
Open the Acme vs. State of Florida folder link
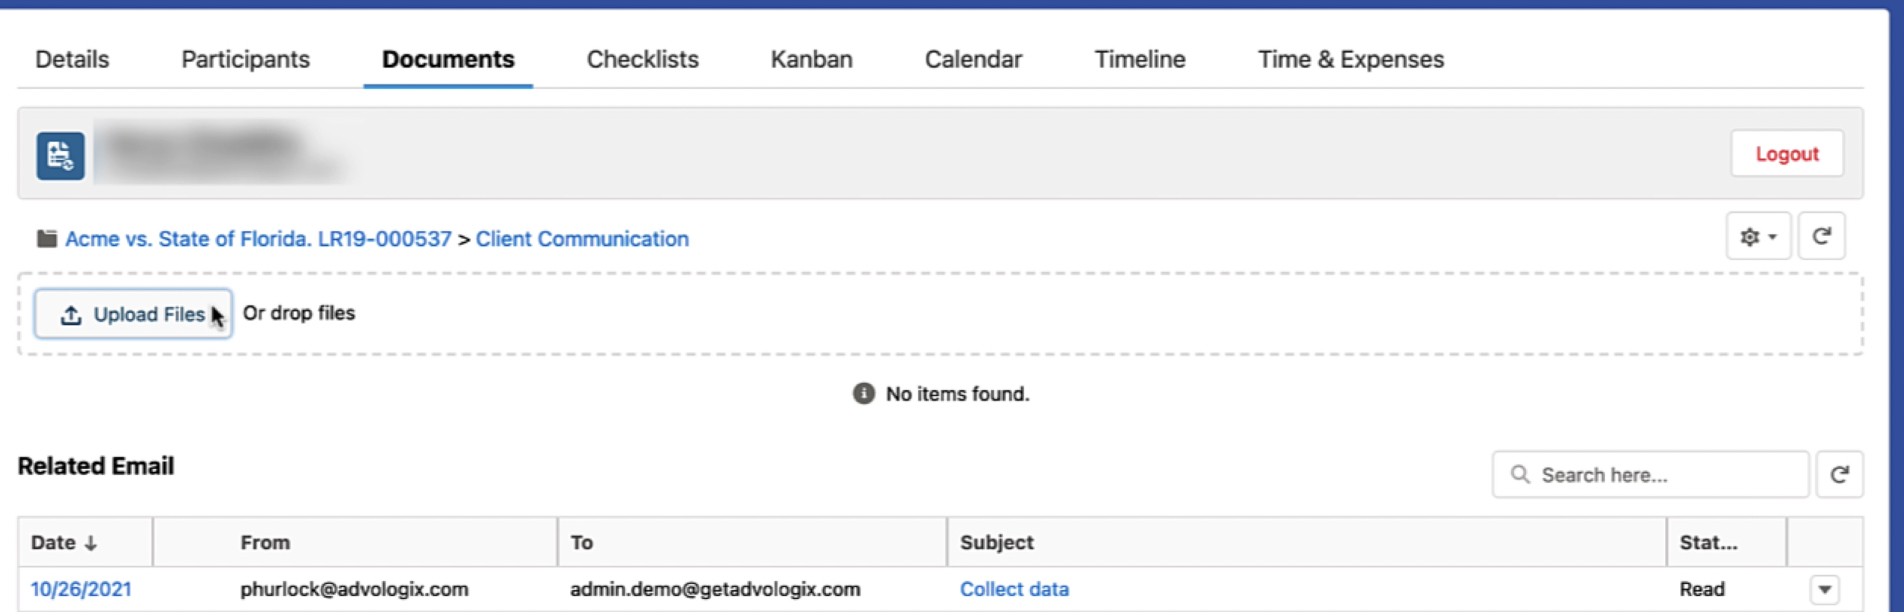[x=258, y=239]
